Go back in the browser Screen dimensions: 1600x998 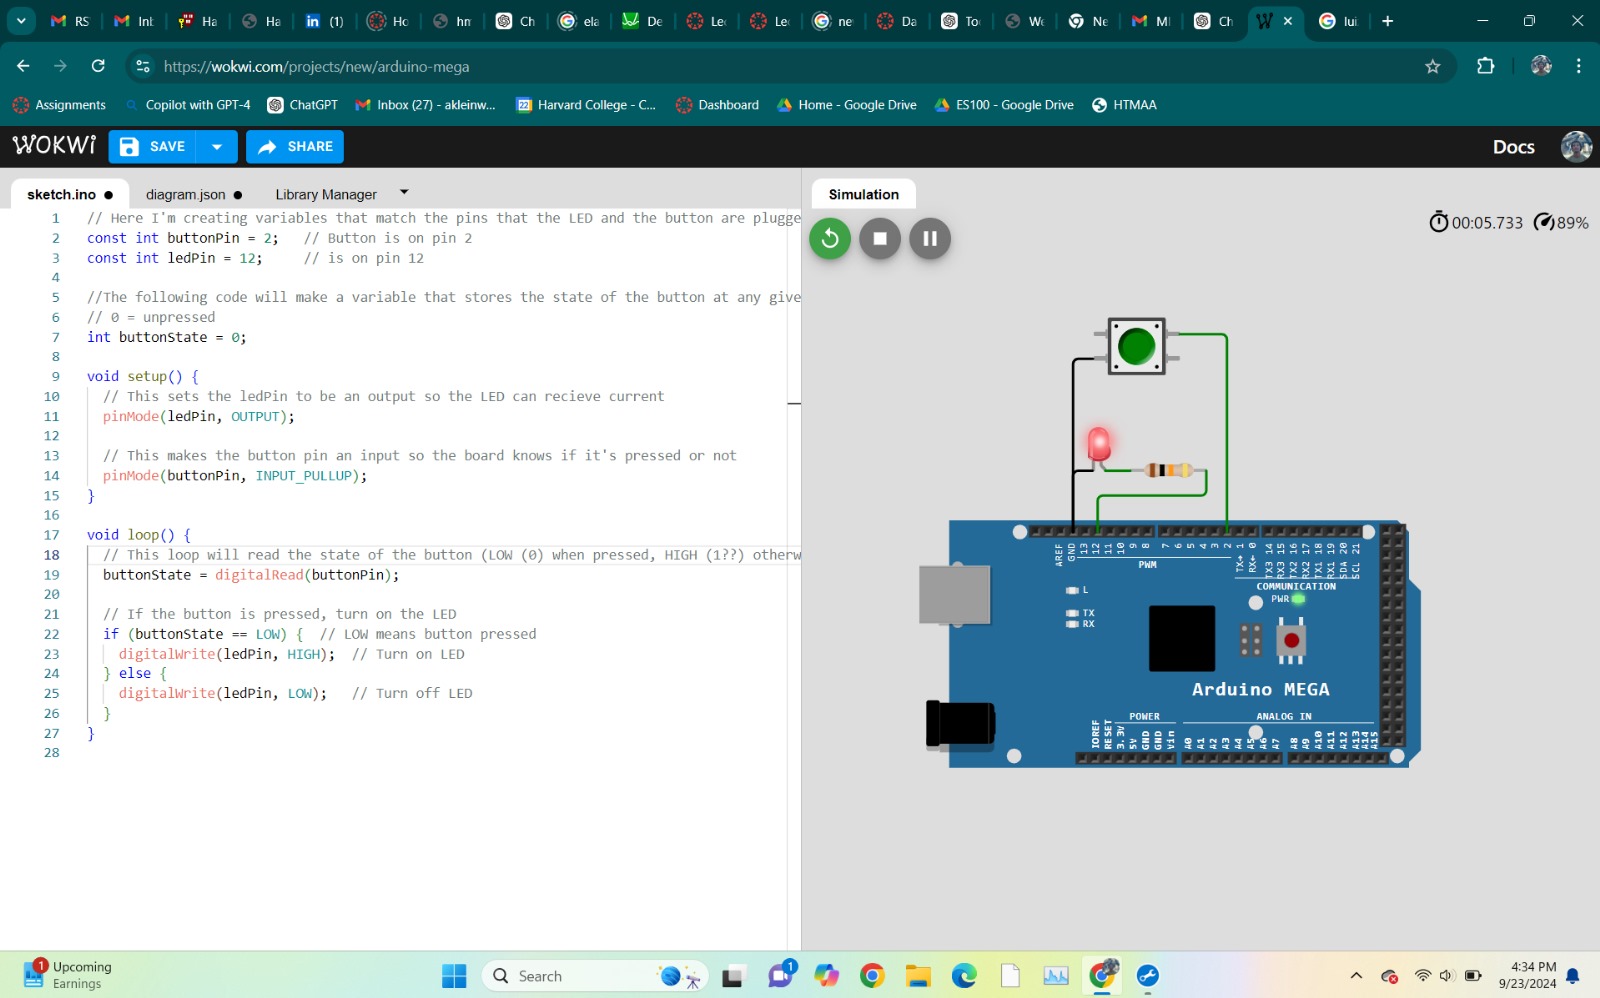[23, 66]
